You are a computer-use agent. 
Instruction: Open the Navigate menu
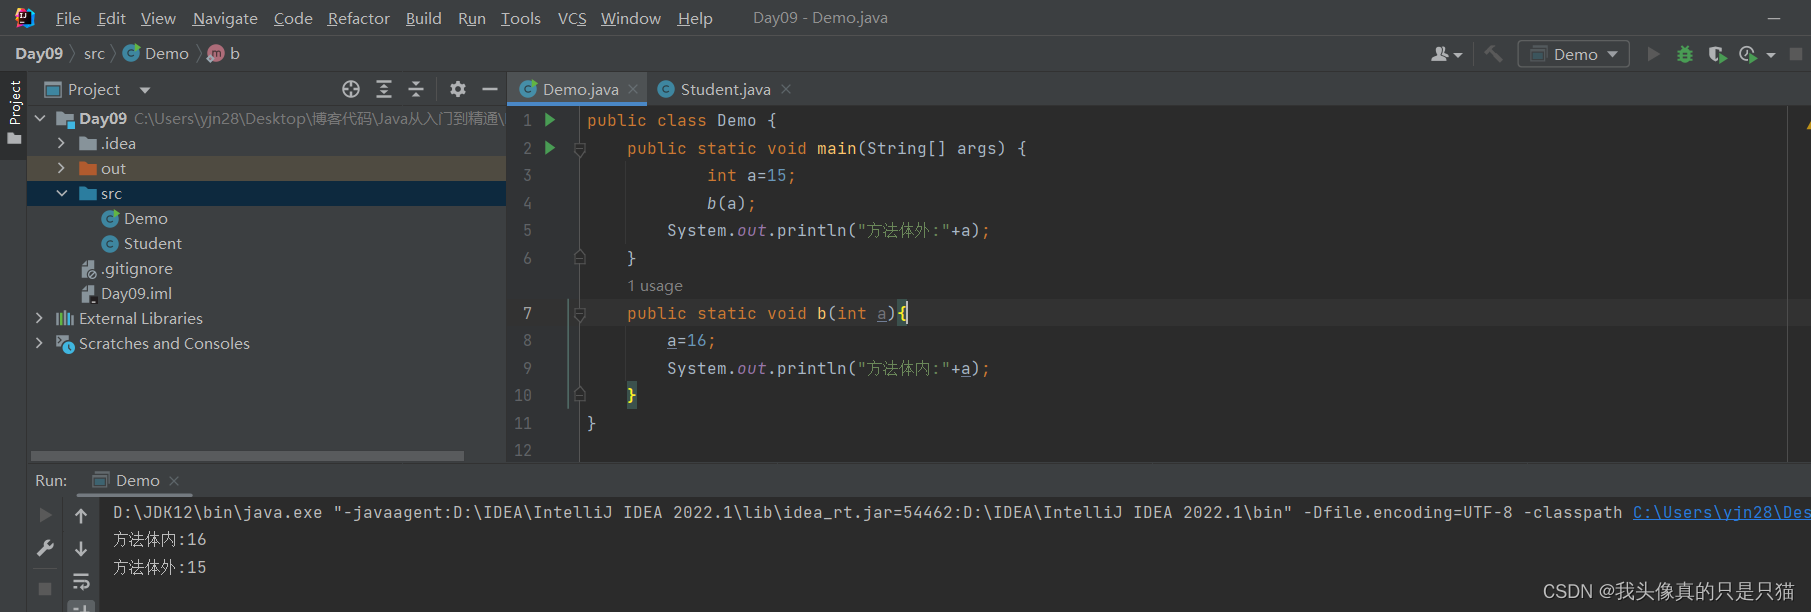pos(225,18)
